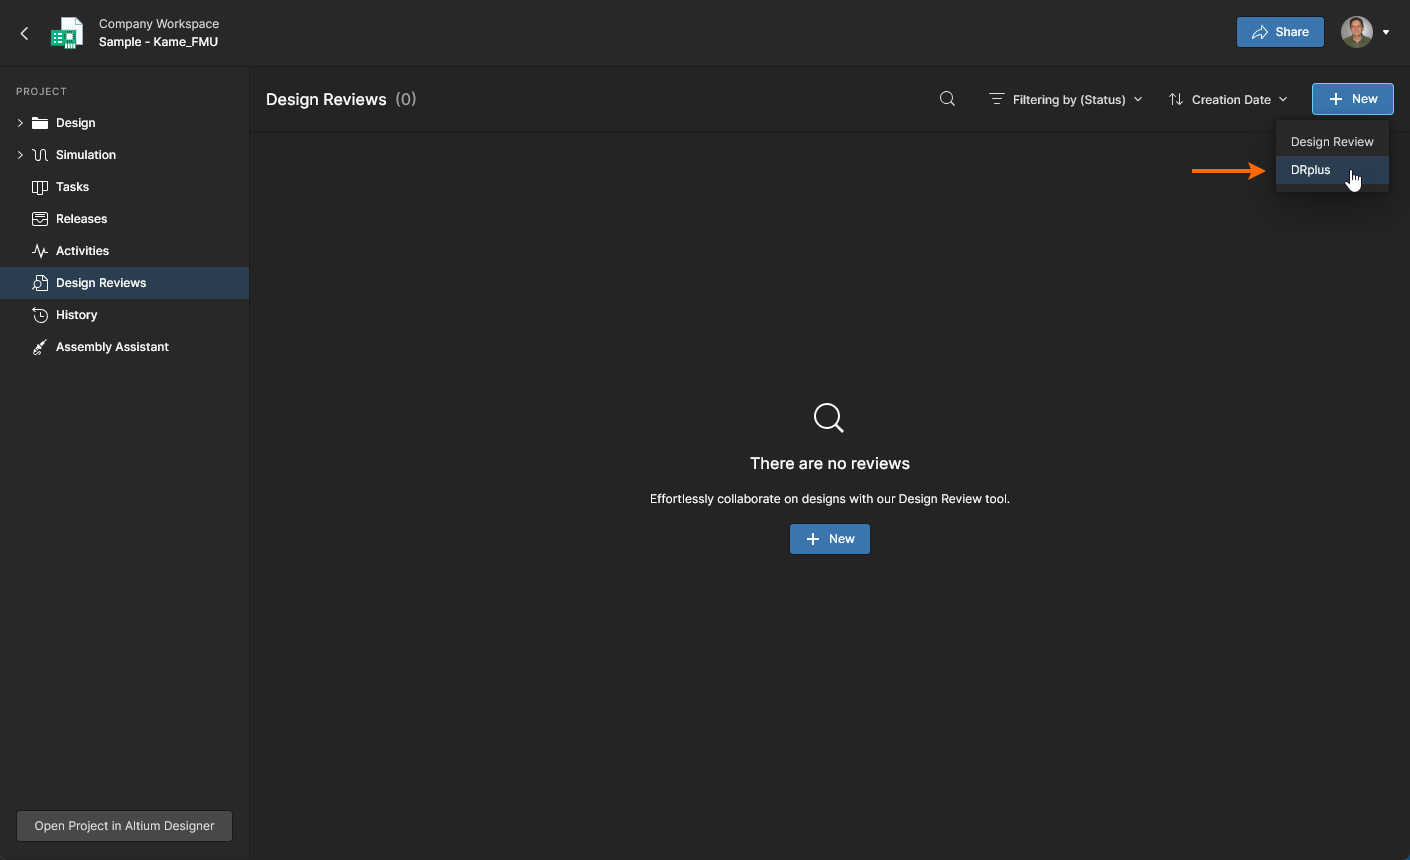
Task: Click the Company Workspace label
Action: (159, 24)
